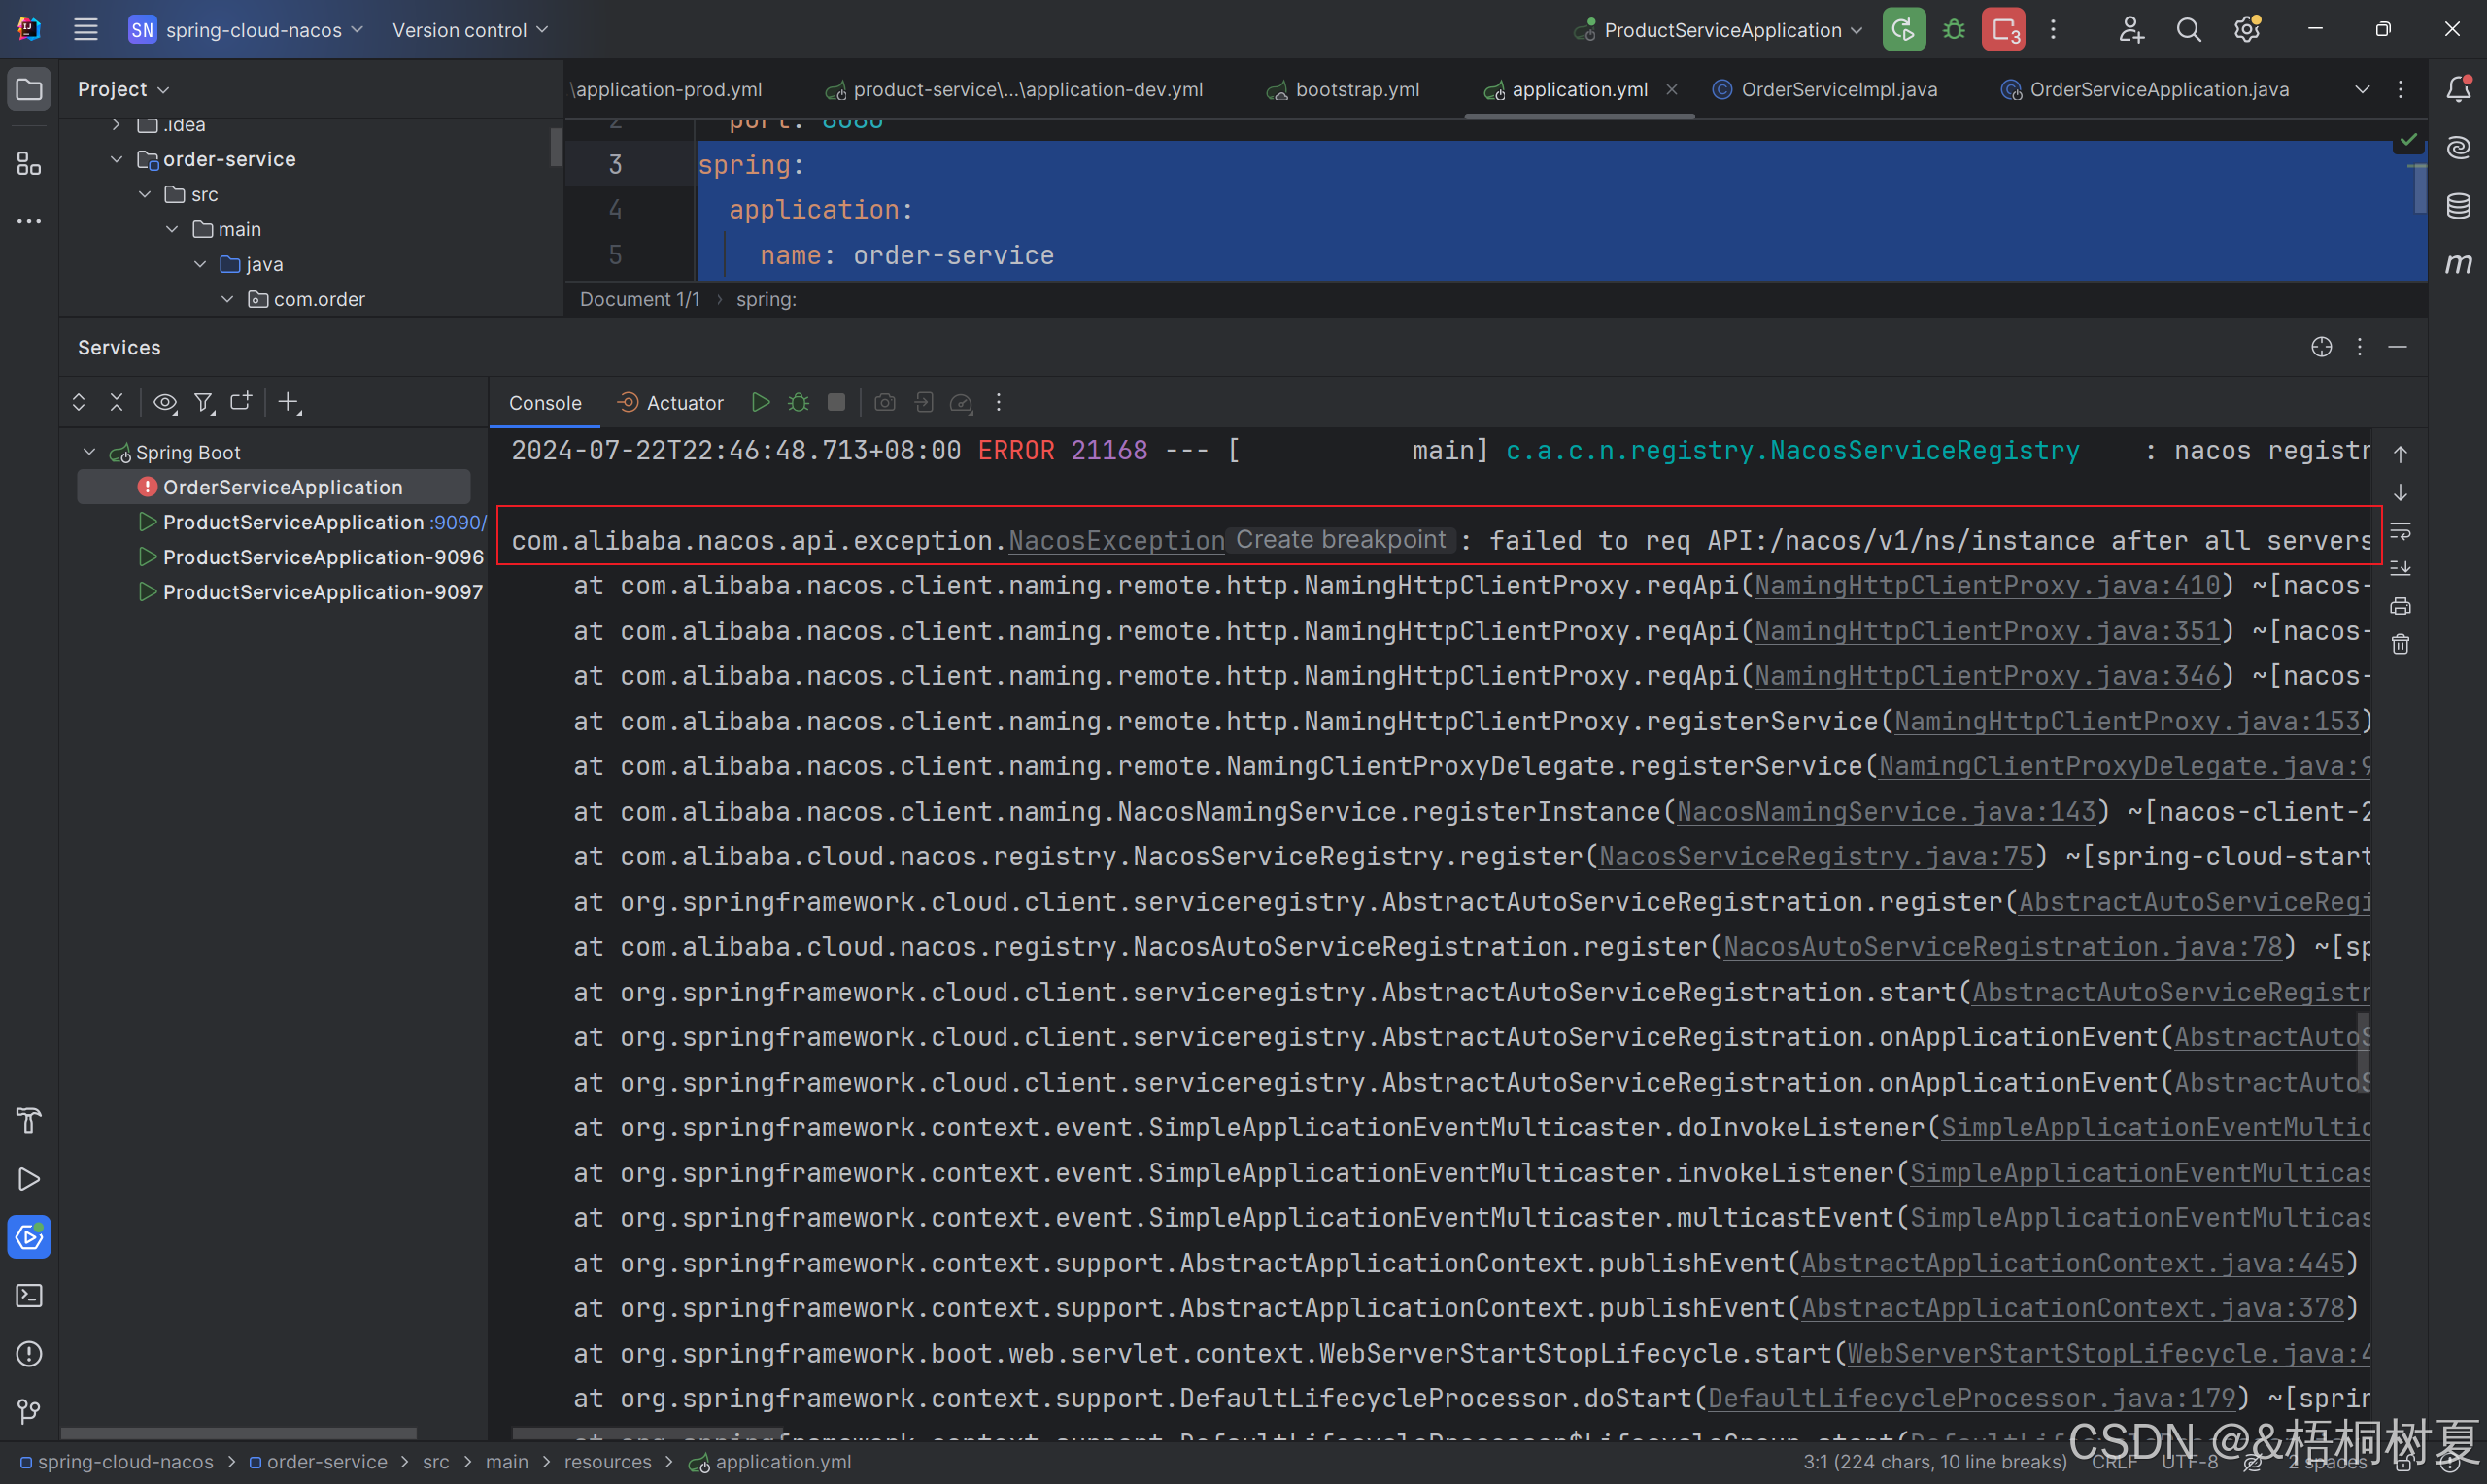Open Project view mode dropdown
This screenshot has width=2487, height=1484.
(x=123, y=89)
